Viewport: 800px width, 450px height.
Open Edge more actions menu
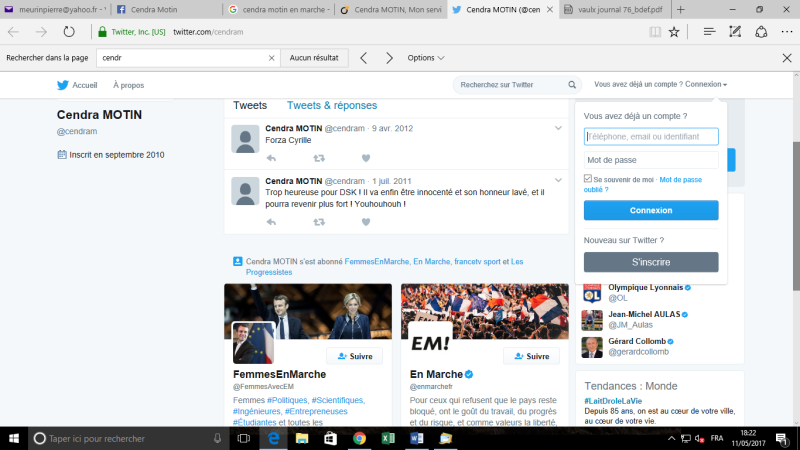787,32
